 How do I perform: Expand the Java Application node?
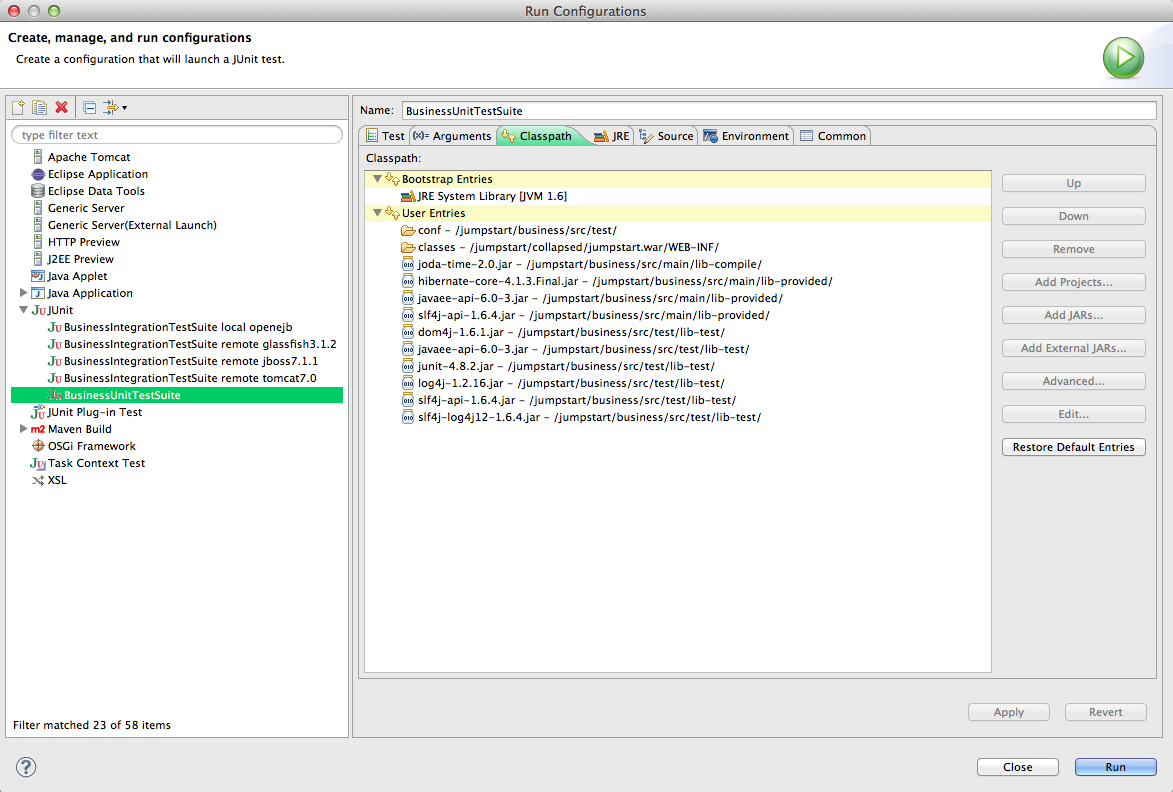pos(23,292)
